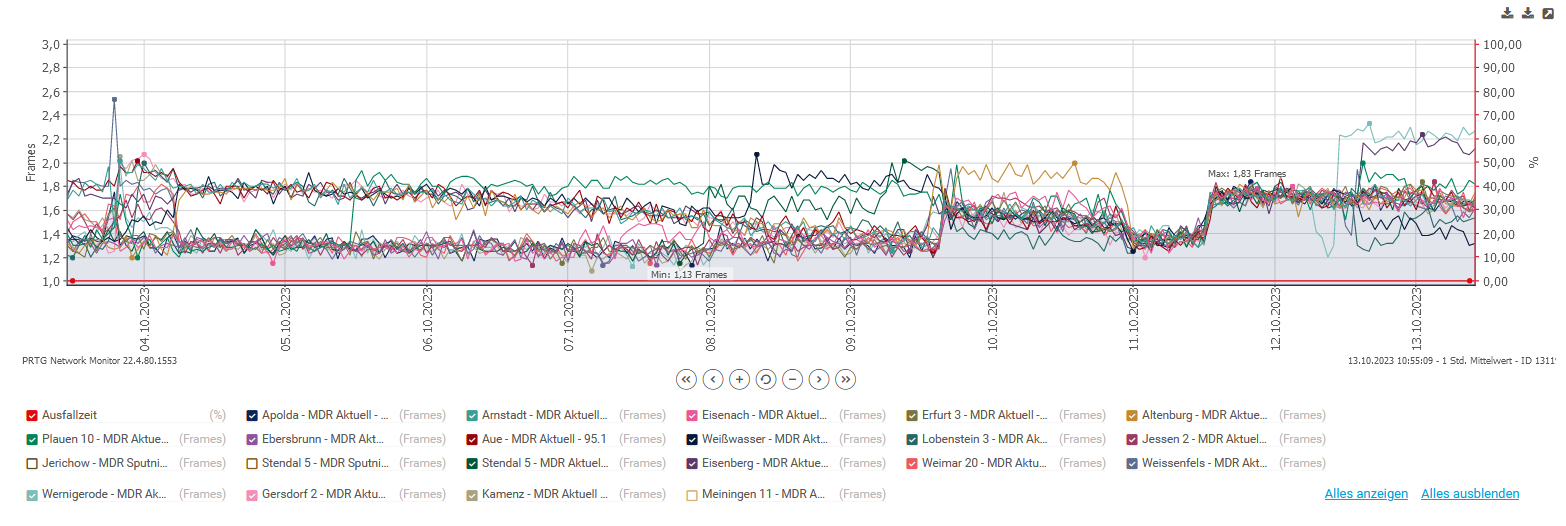Image resolution: width=1566 pixels, height=526 pixels.
Task: Jump to the earliest graph data with the double-left arrow
Action: [686, 379]
